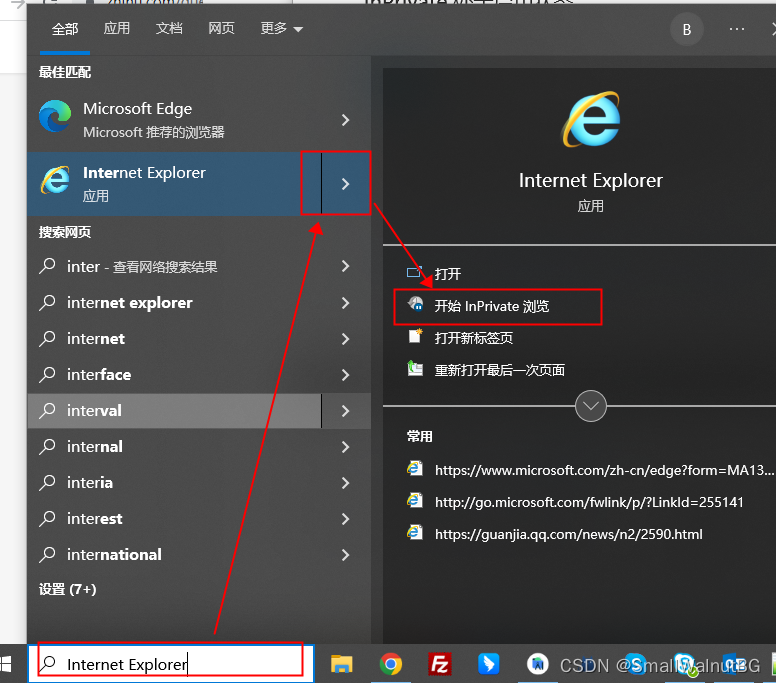This screenshot has height=683, width=776.
Task: Click IE icon beside guanjia.qq.com link
Action: coord(415,532)
